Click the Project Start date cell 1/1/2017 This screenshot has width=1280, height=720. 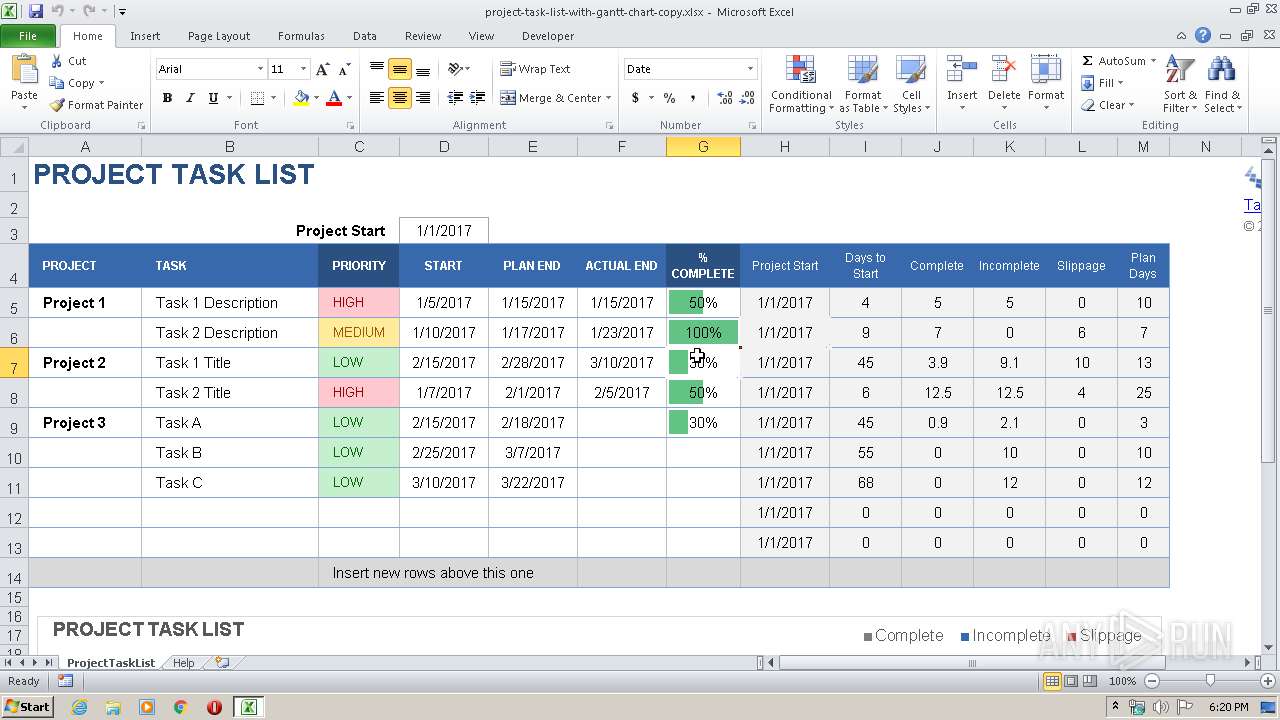coord(444,230)
